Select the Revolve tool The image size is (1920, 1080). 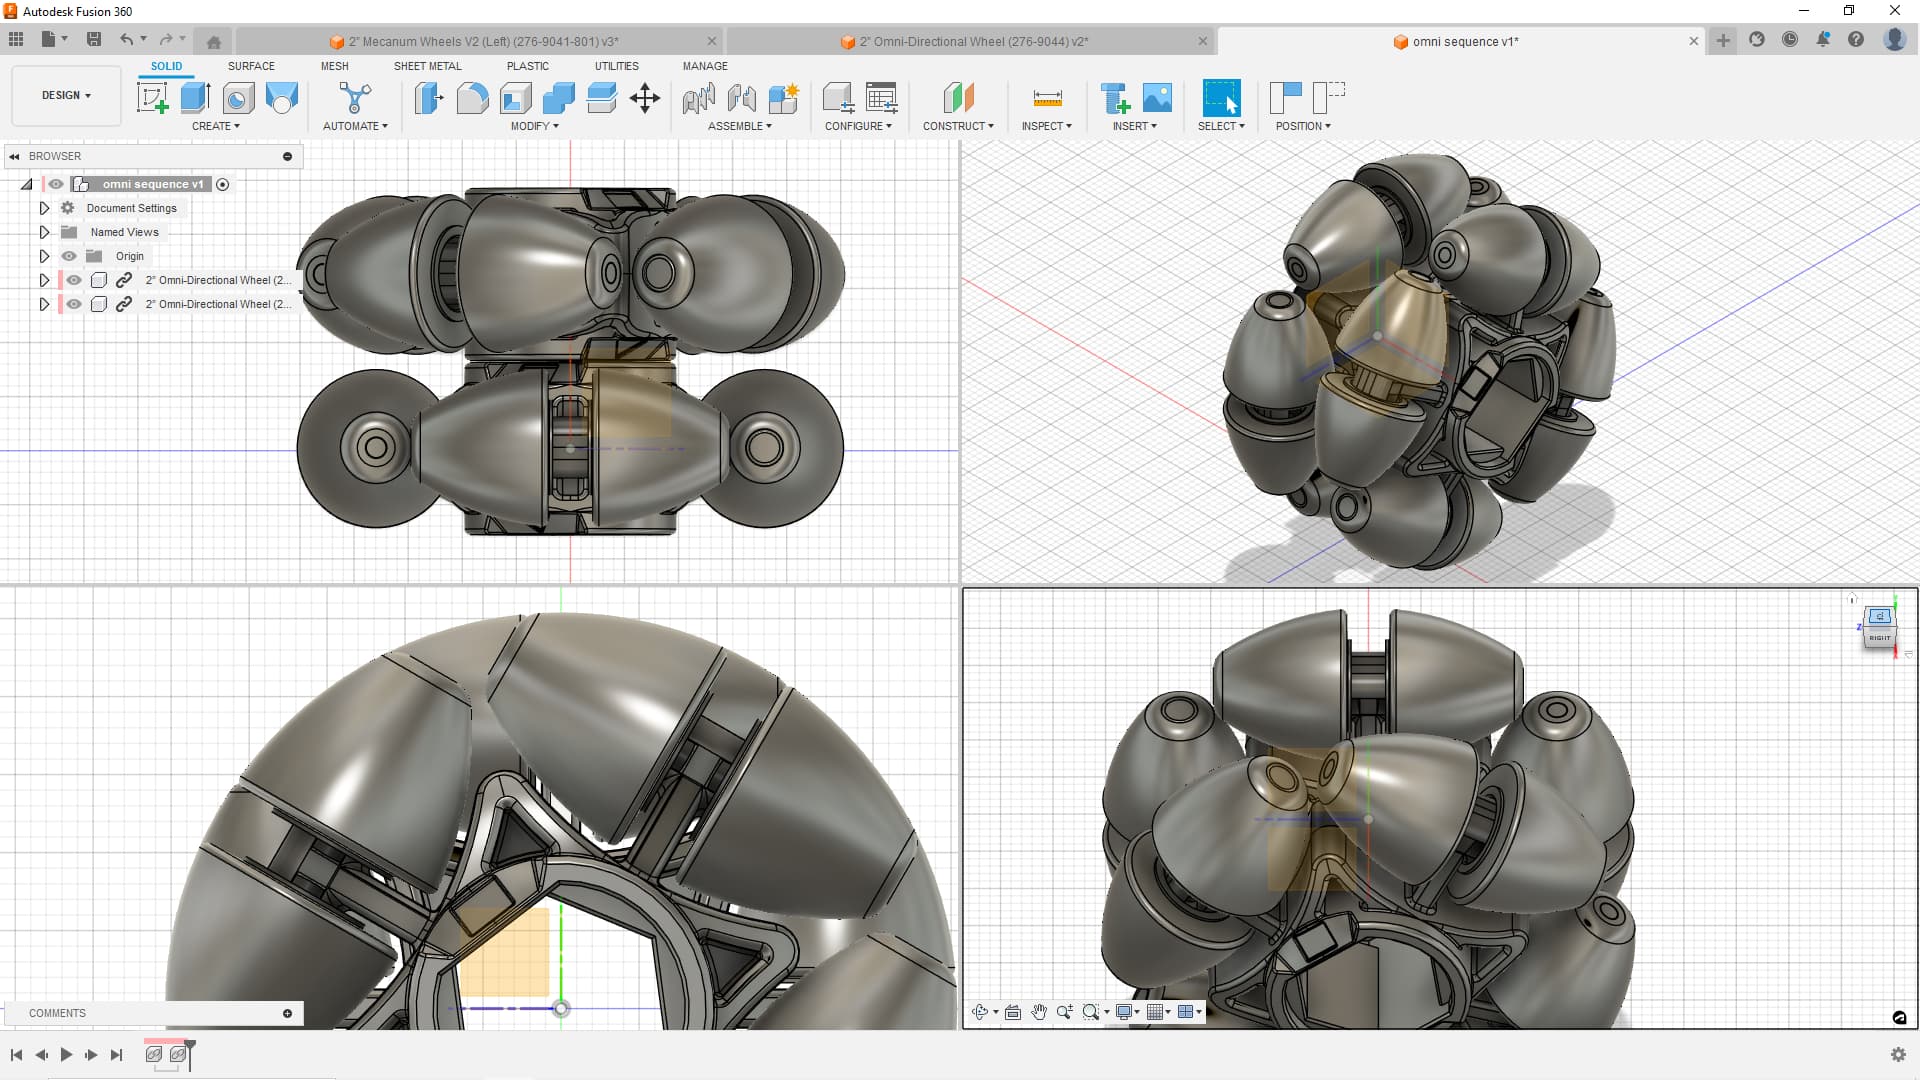tap(238, 98)
